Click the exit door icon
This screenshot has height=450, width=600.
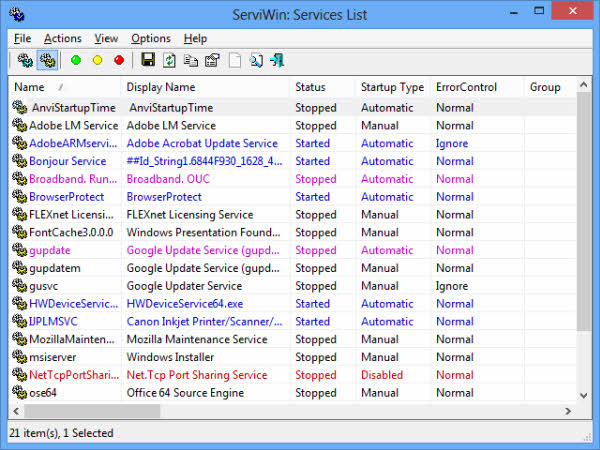(277, 61)
